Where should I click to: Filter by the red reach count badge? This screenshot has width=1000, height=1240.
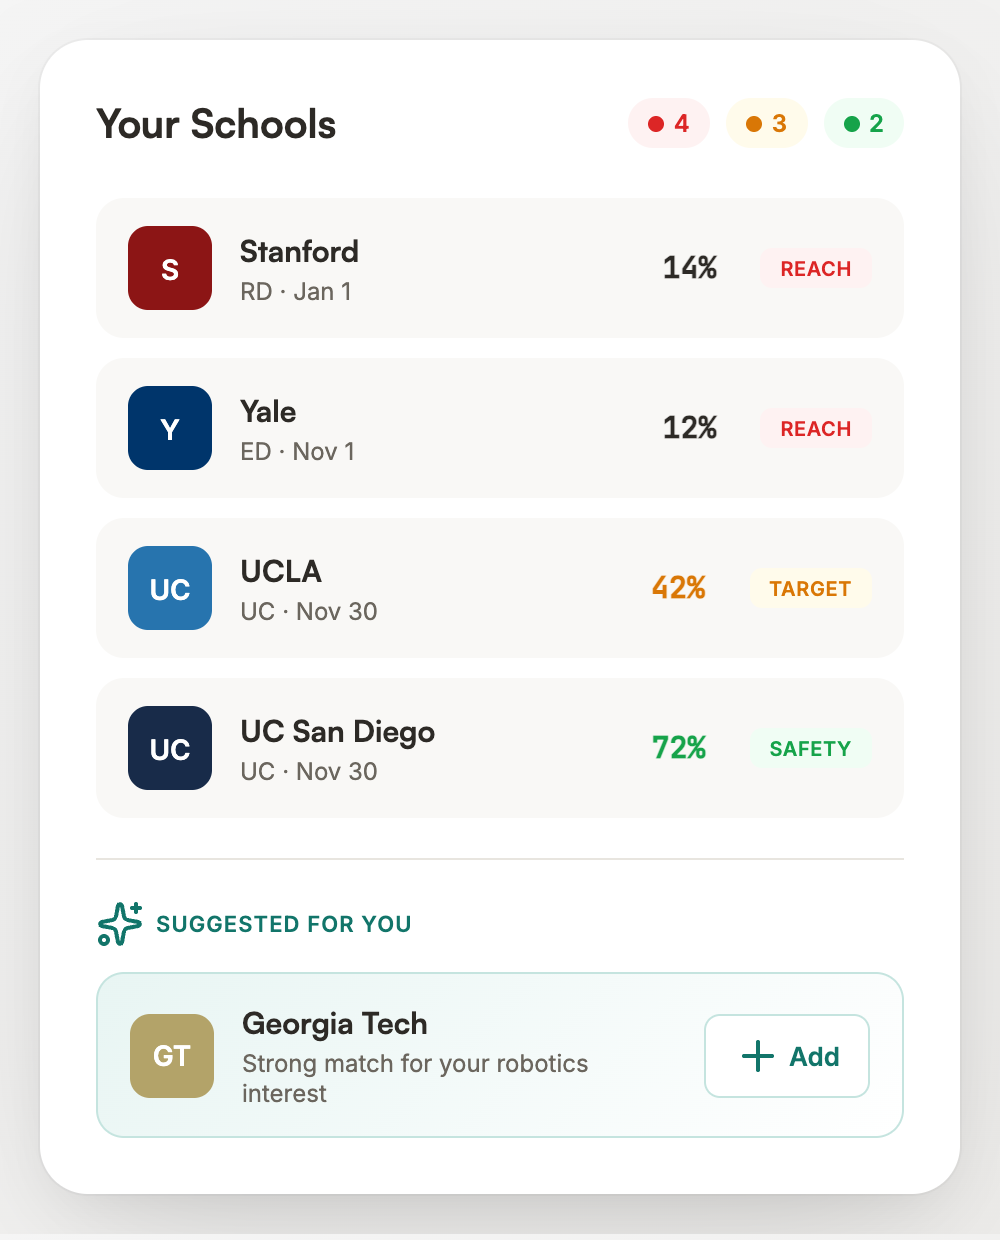(x=669, y=124)
